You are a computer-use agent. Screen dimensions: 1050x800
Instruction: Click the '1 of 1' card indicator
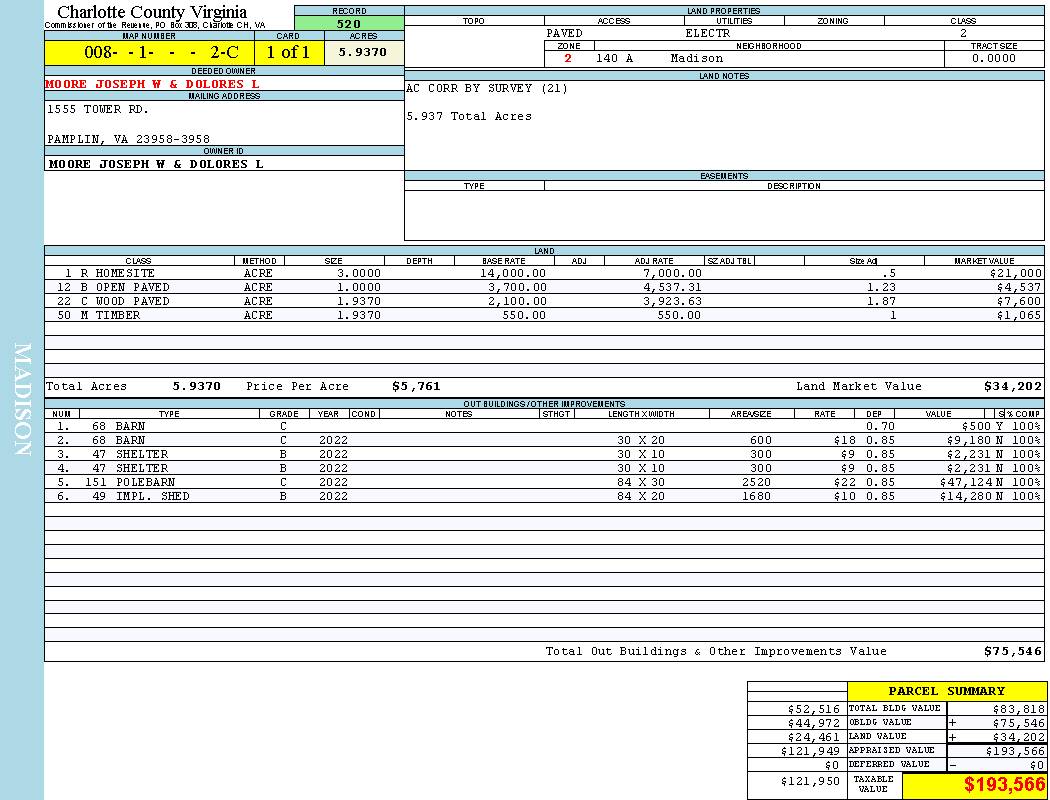pyautogui.click(x=288, y=53)
